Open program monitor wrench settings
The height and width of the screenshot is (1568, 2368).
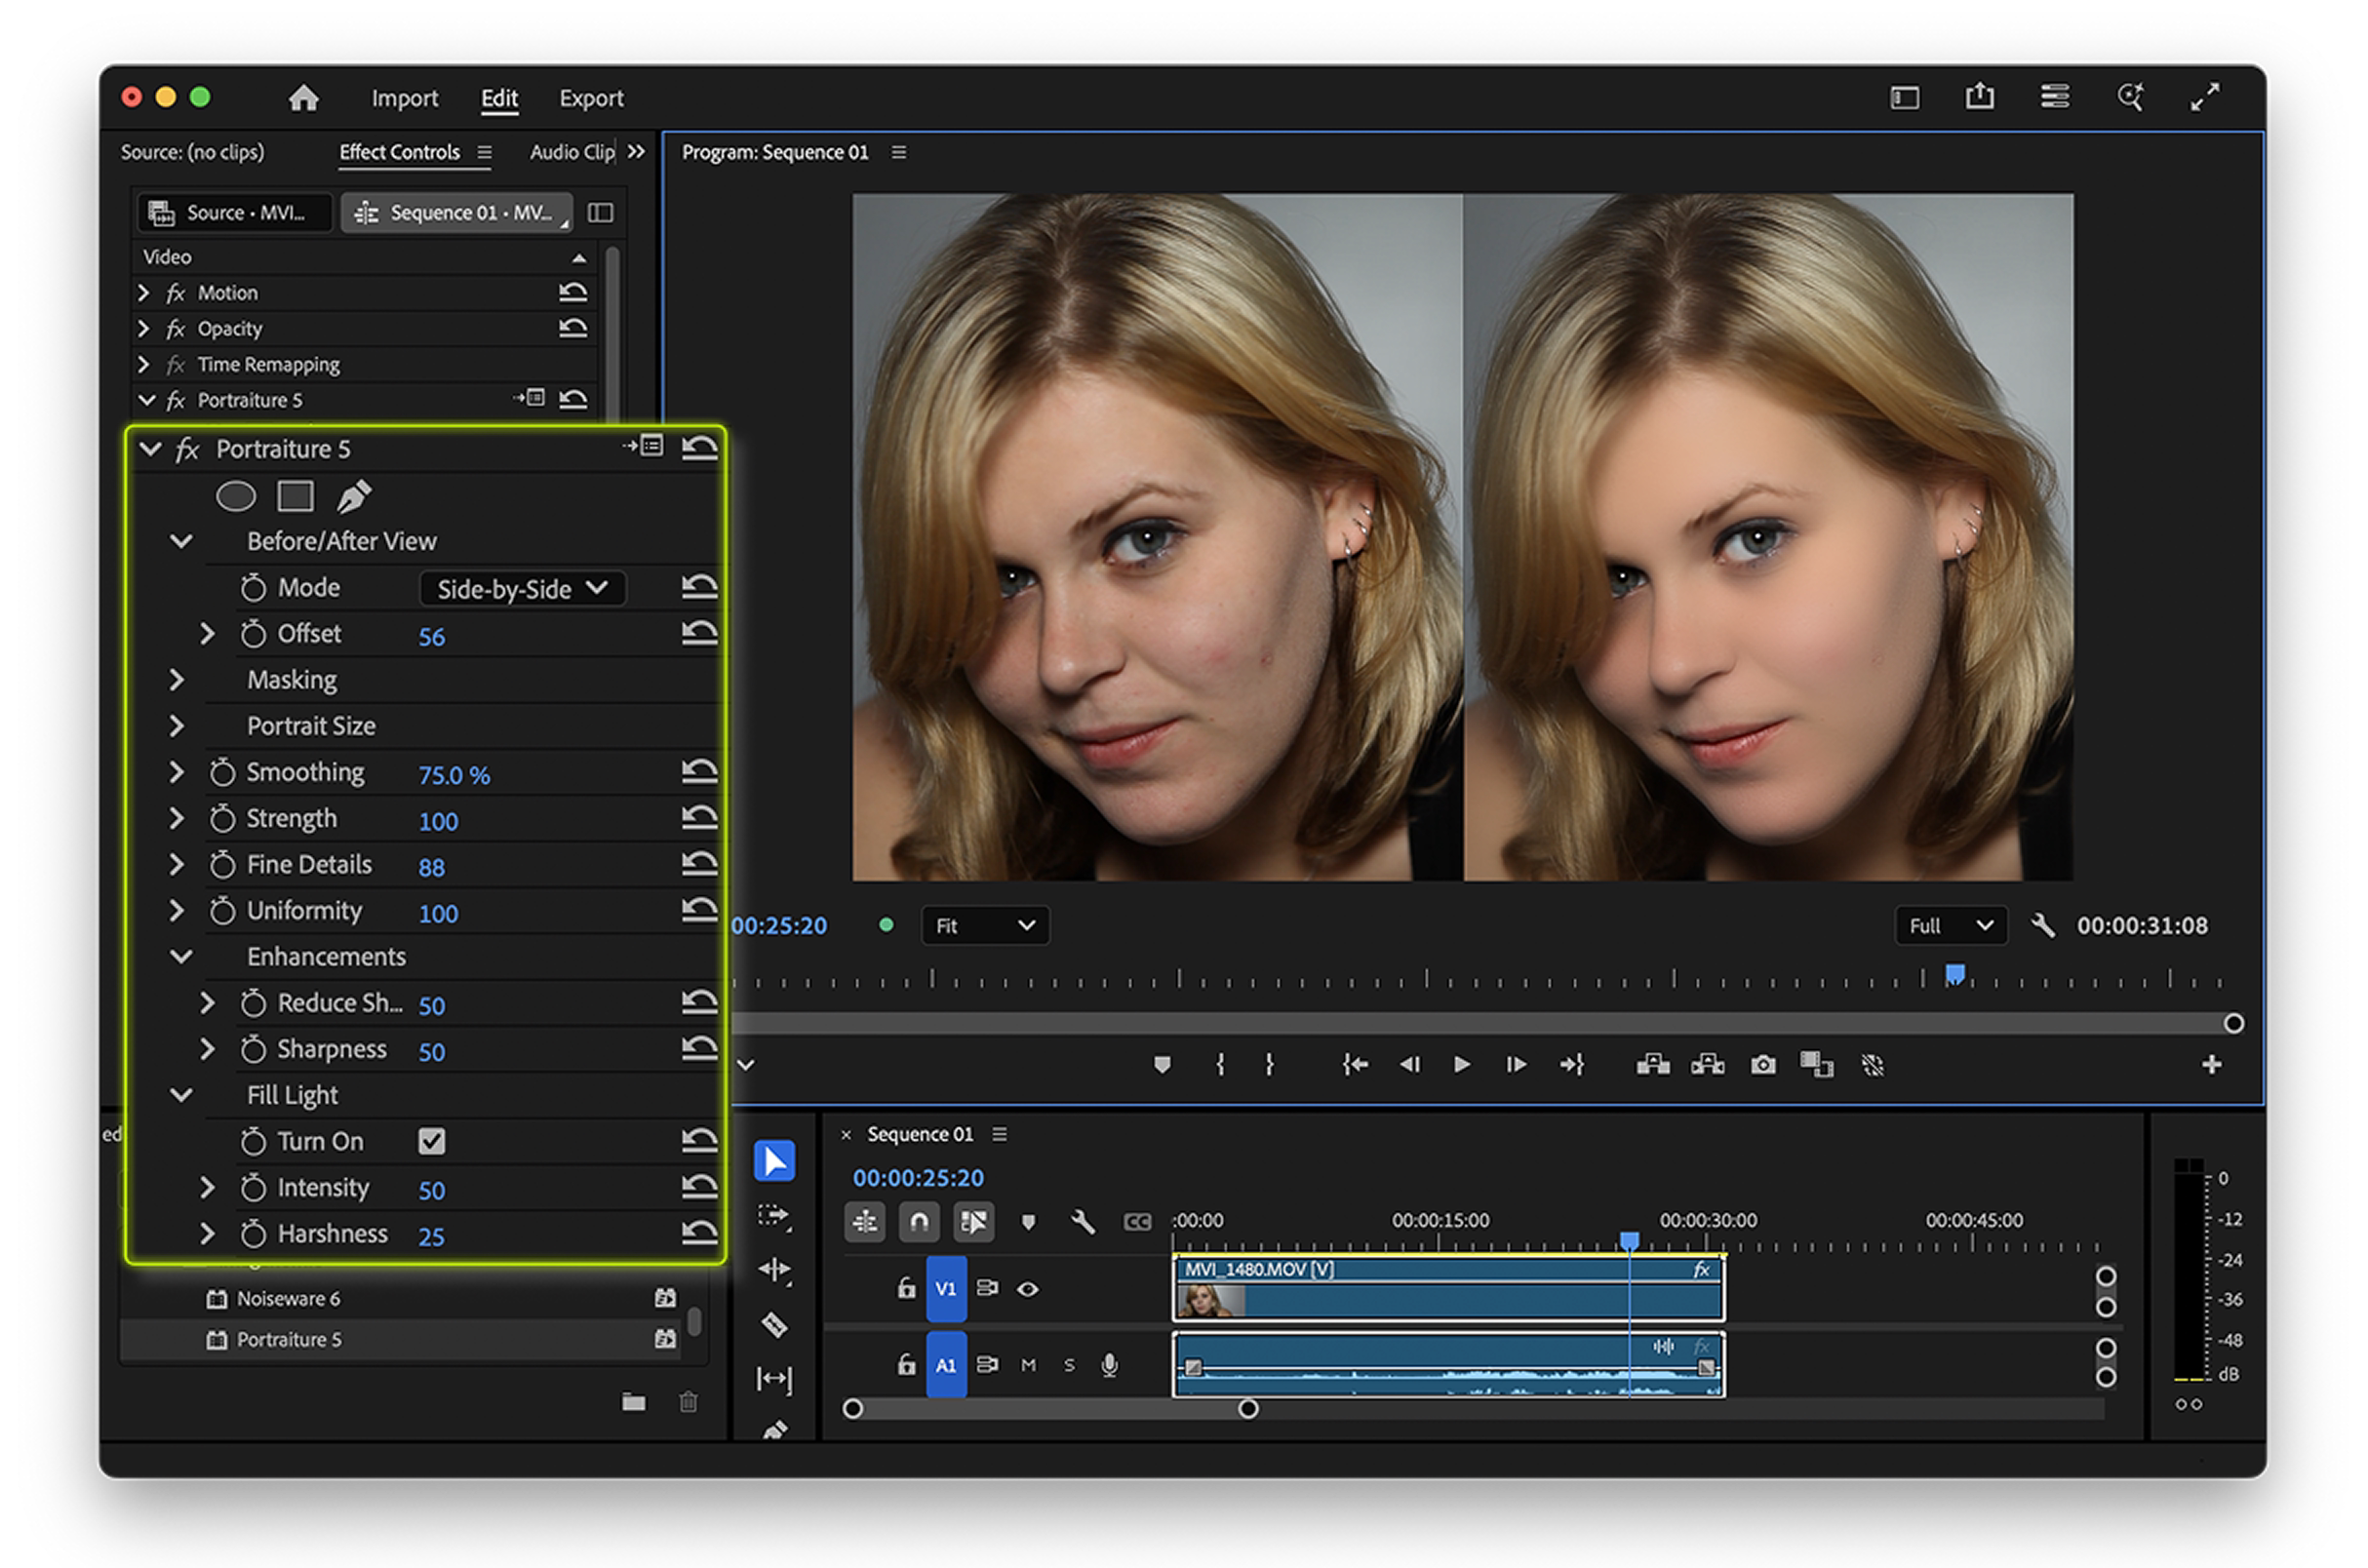coord(2042,926)
